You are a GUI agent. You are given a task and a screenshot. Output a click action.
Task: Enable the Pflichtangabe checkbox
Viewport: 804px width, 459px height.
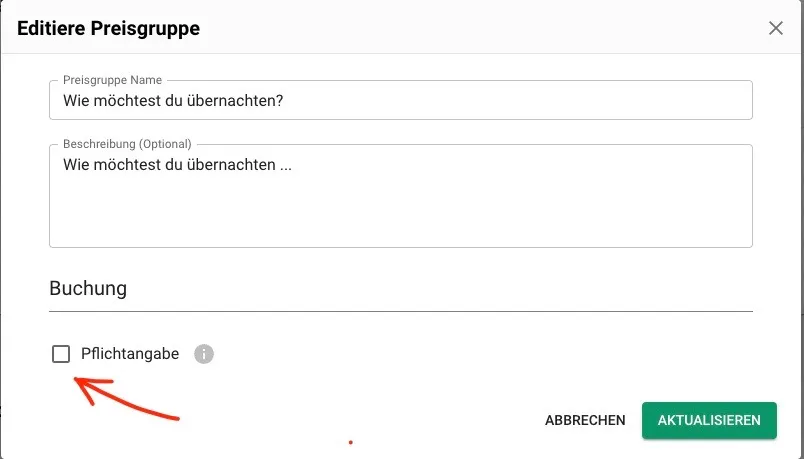(x=61, y=354)
